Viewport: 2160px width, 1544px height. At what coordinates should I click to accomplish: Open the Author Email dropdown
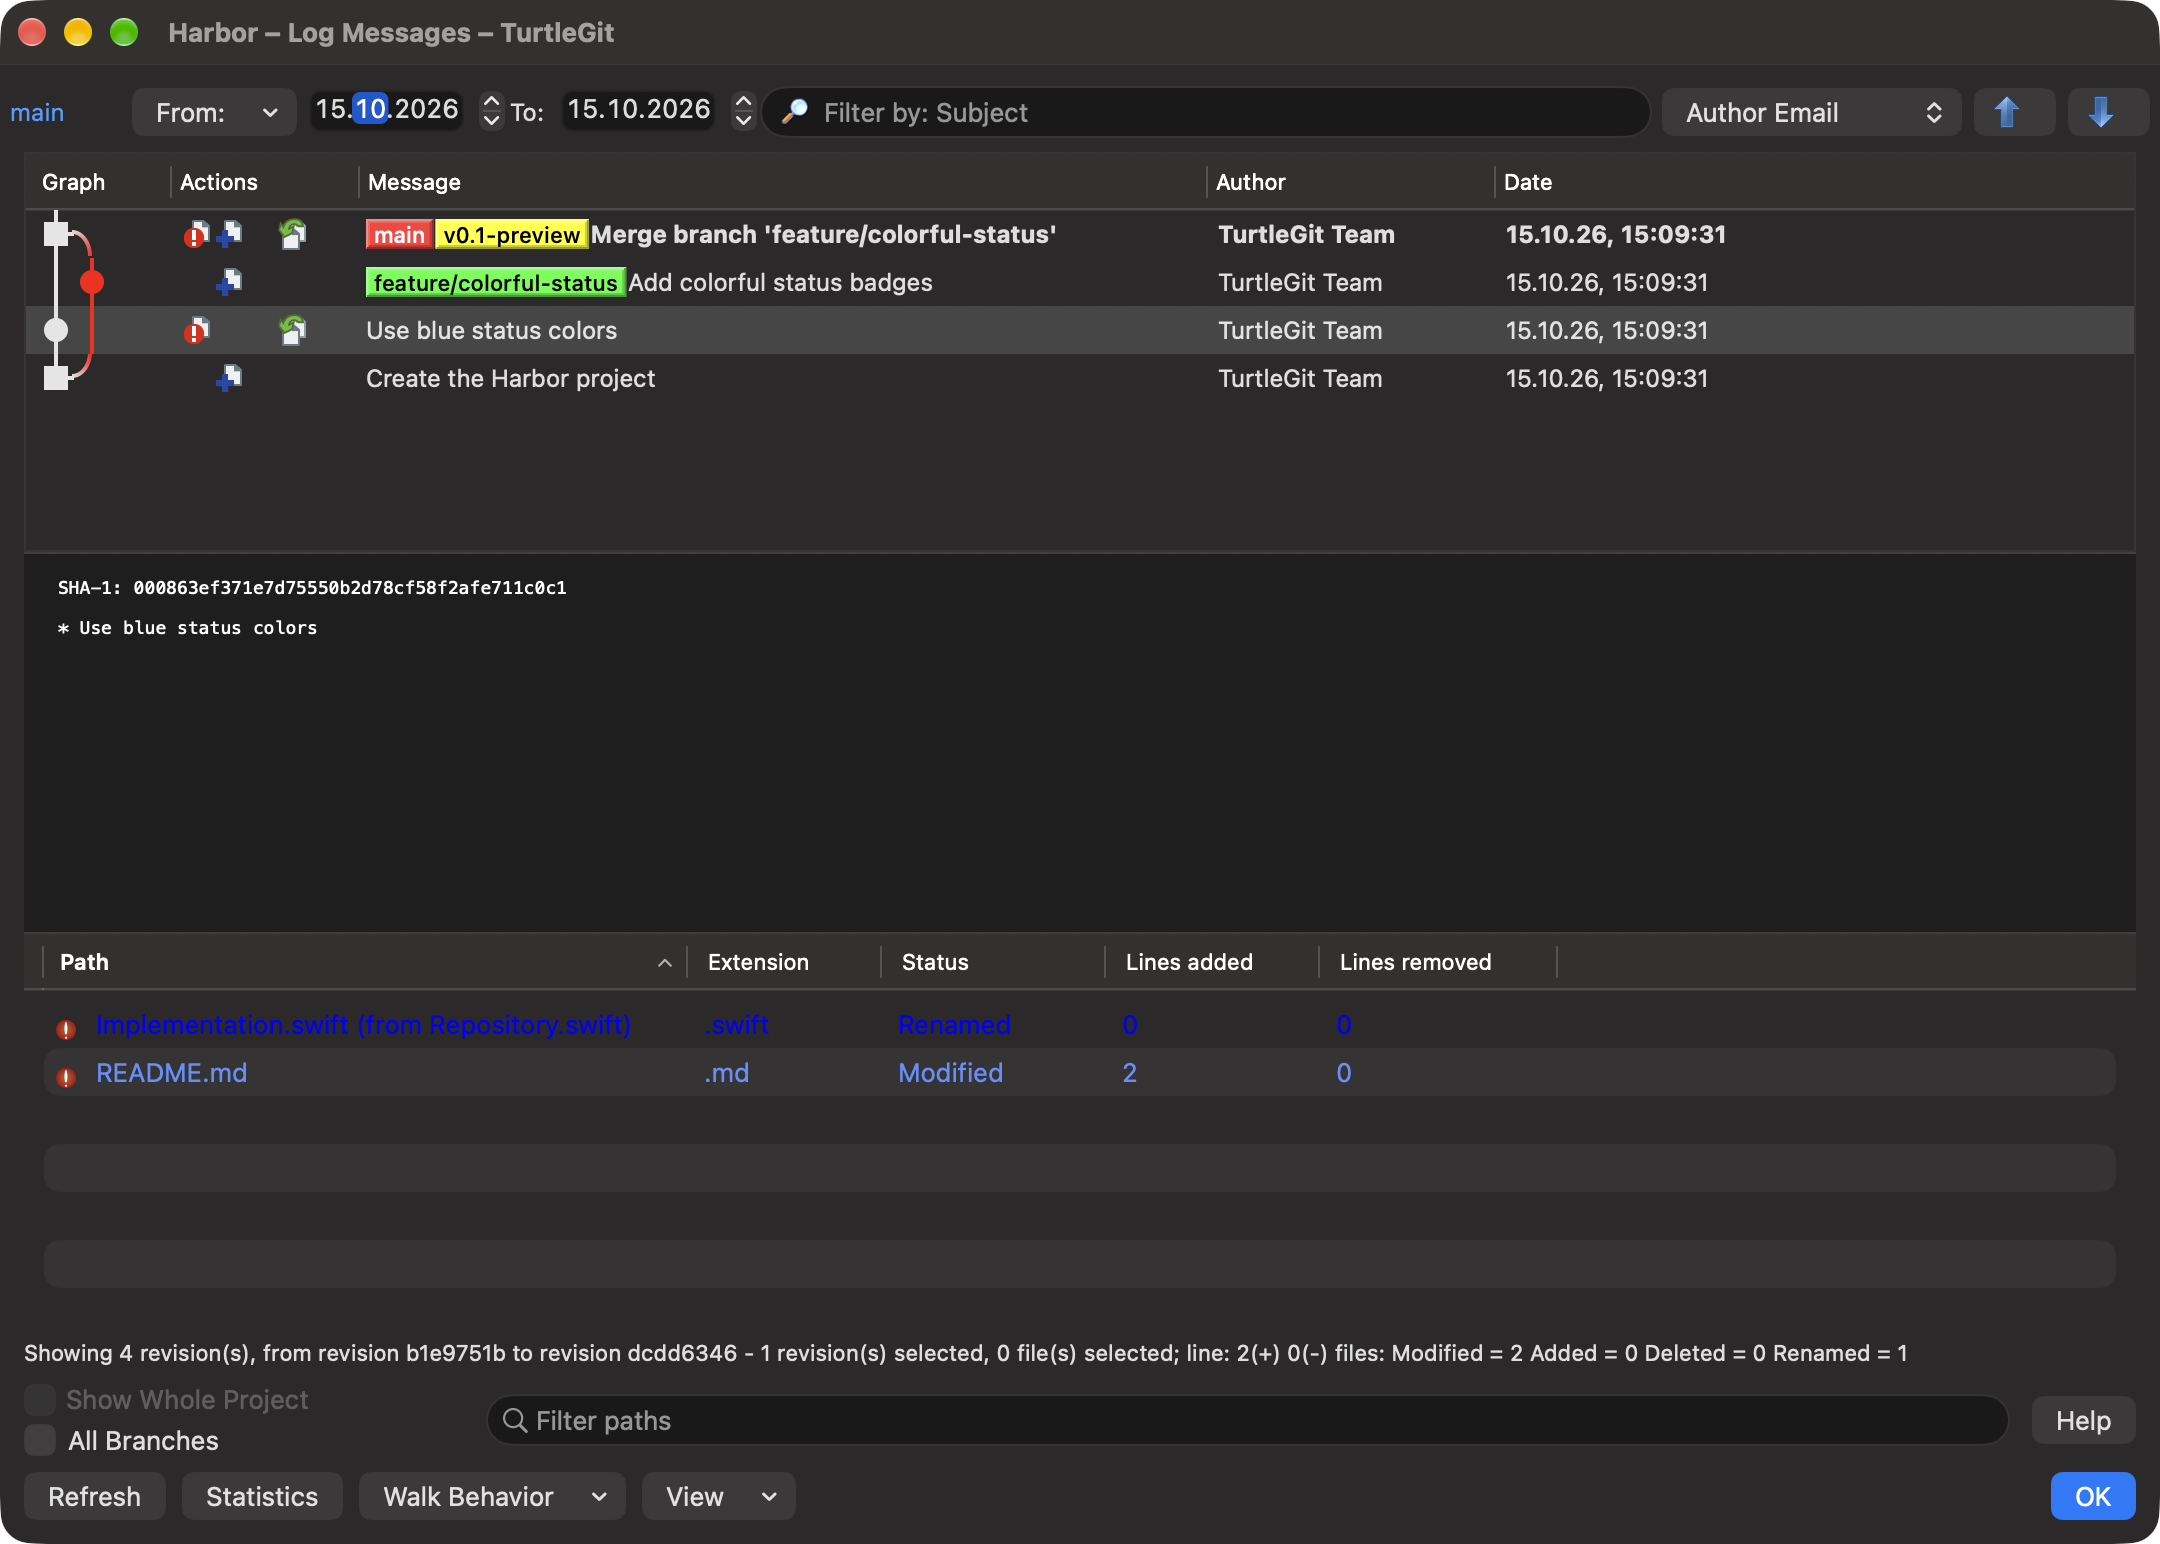[x=1811, y=112]
